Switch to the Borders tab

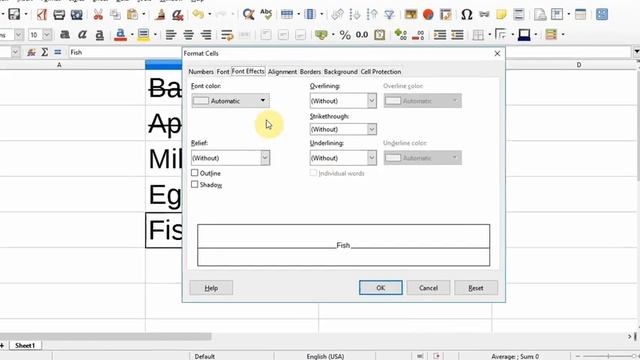[310, 71]
